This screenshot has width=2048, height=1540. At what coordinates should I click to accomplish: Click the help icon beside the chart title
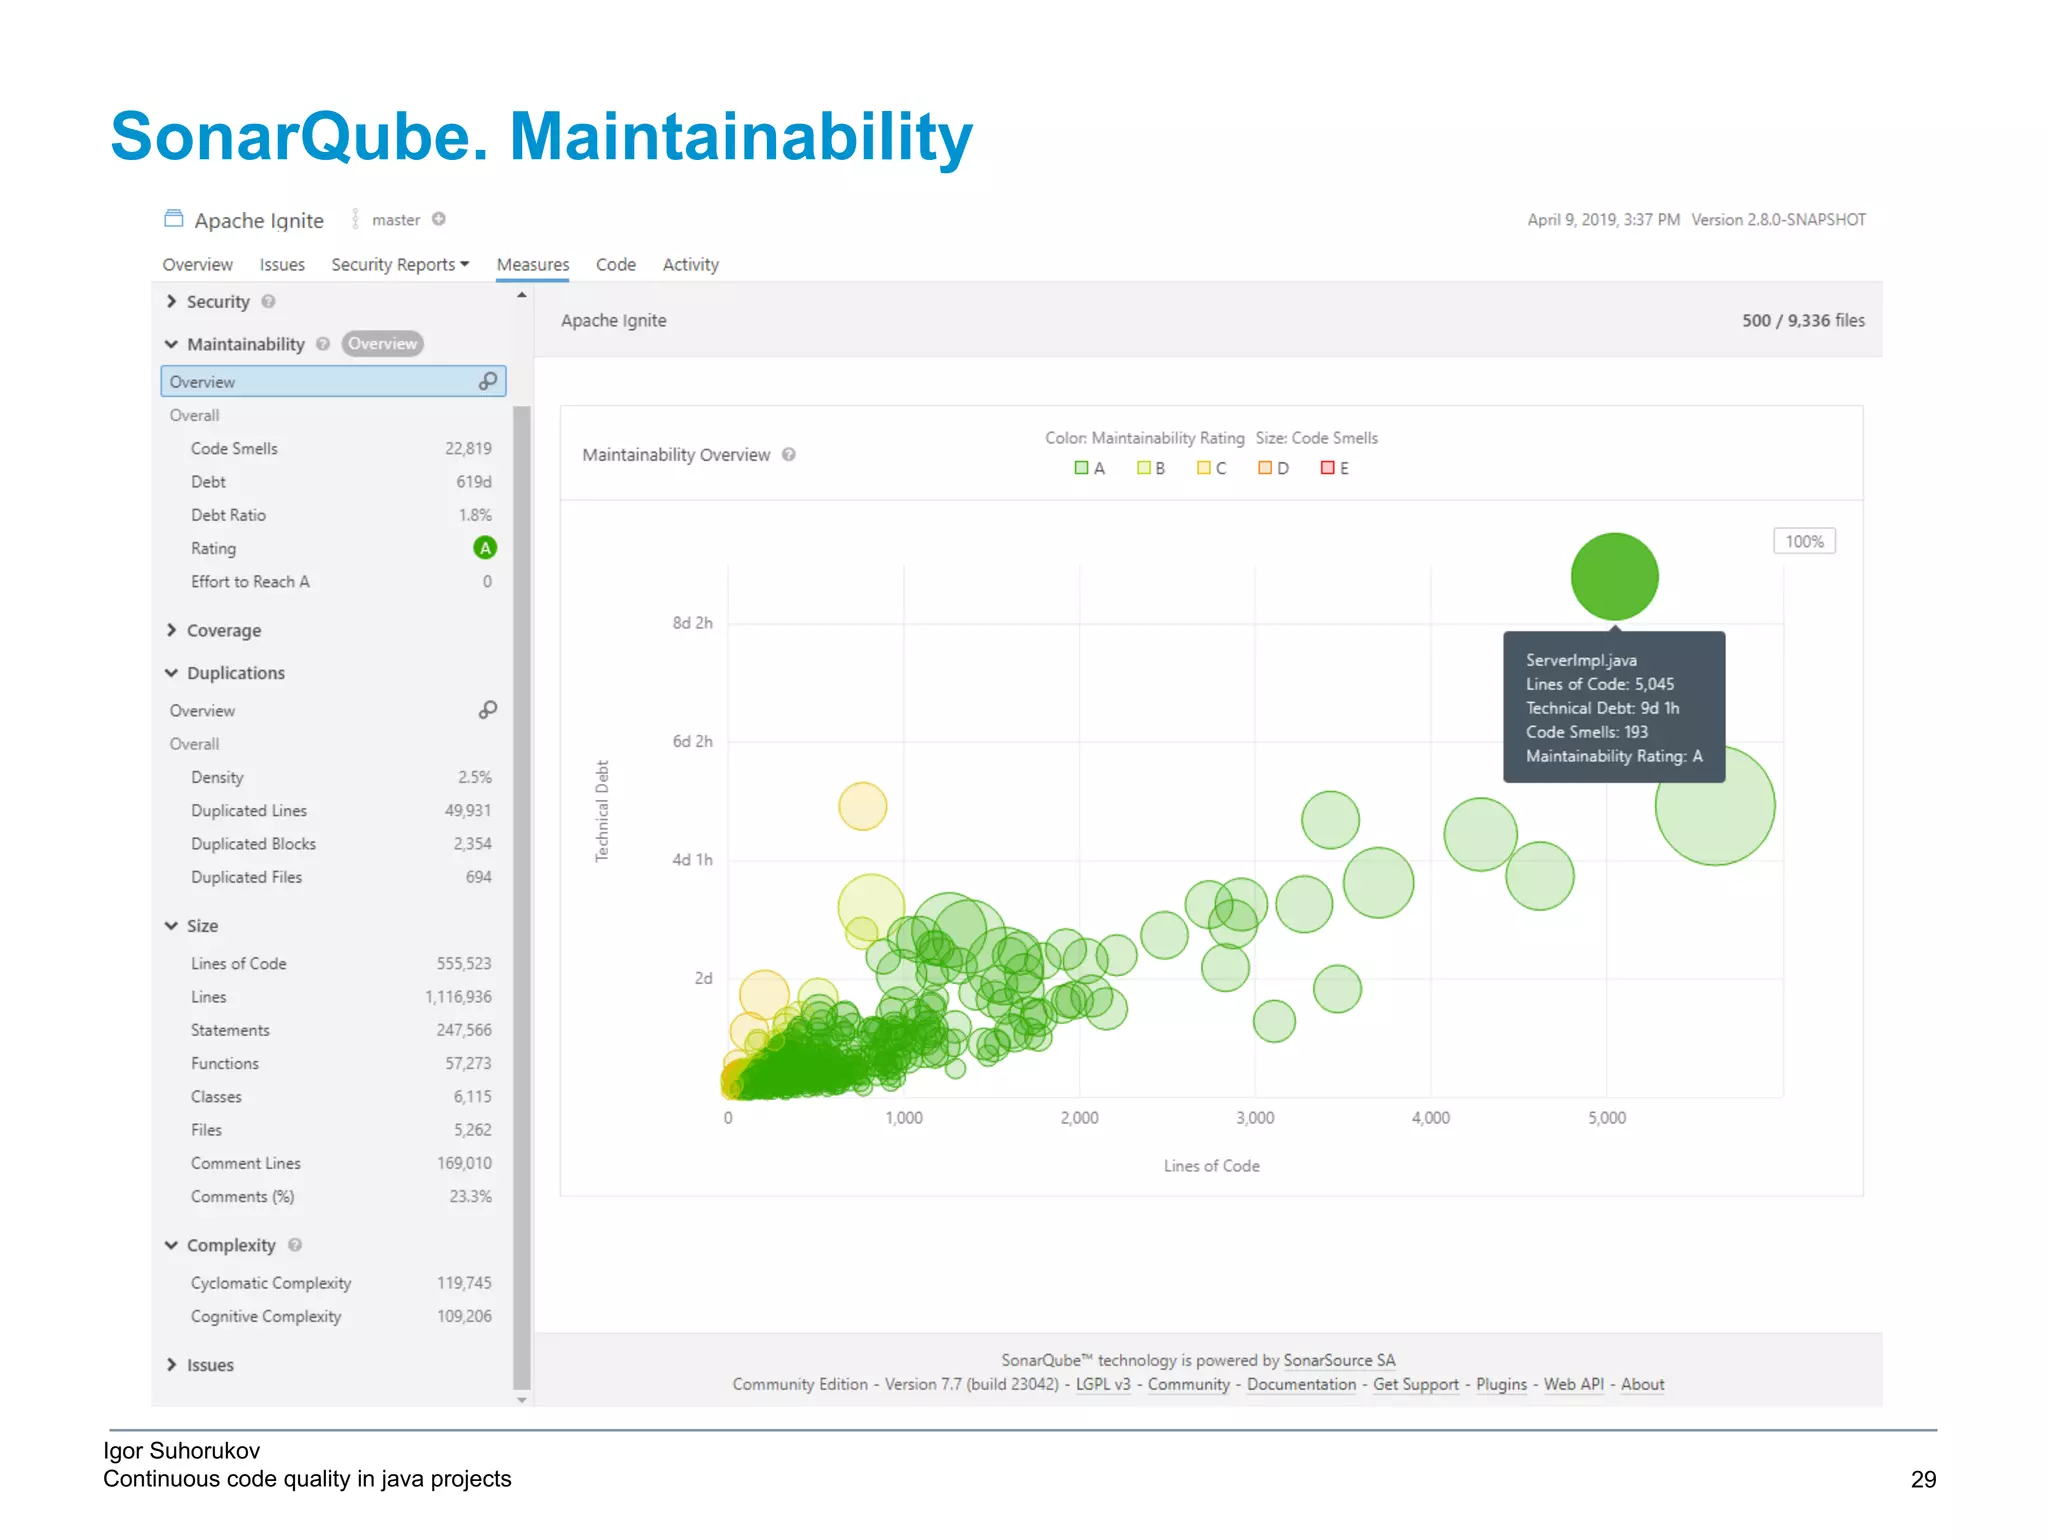click(788, 455)
